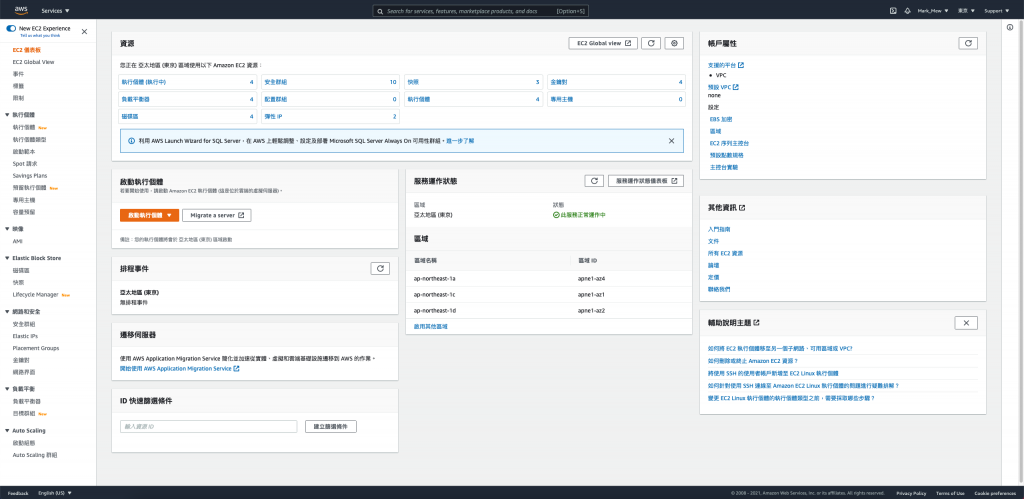1024x499 pixels.
Task: Open the 預設 VPC link
Action: click(723, 87)
